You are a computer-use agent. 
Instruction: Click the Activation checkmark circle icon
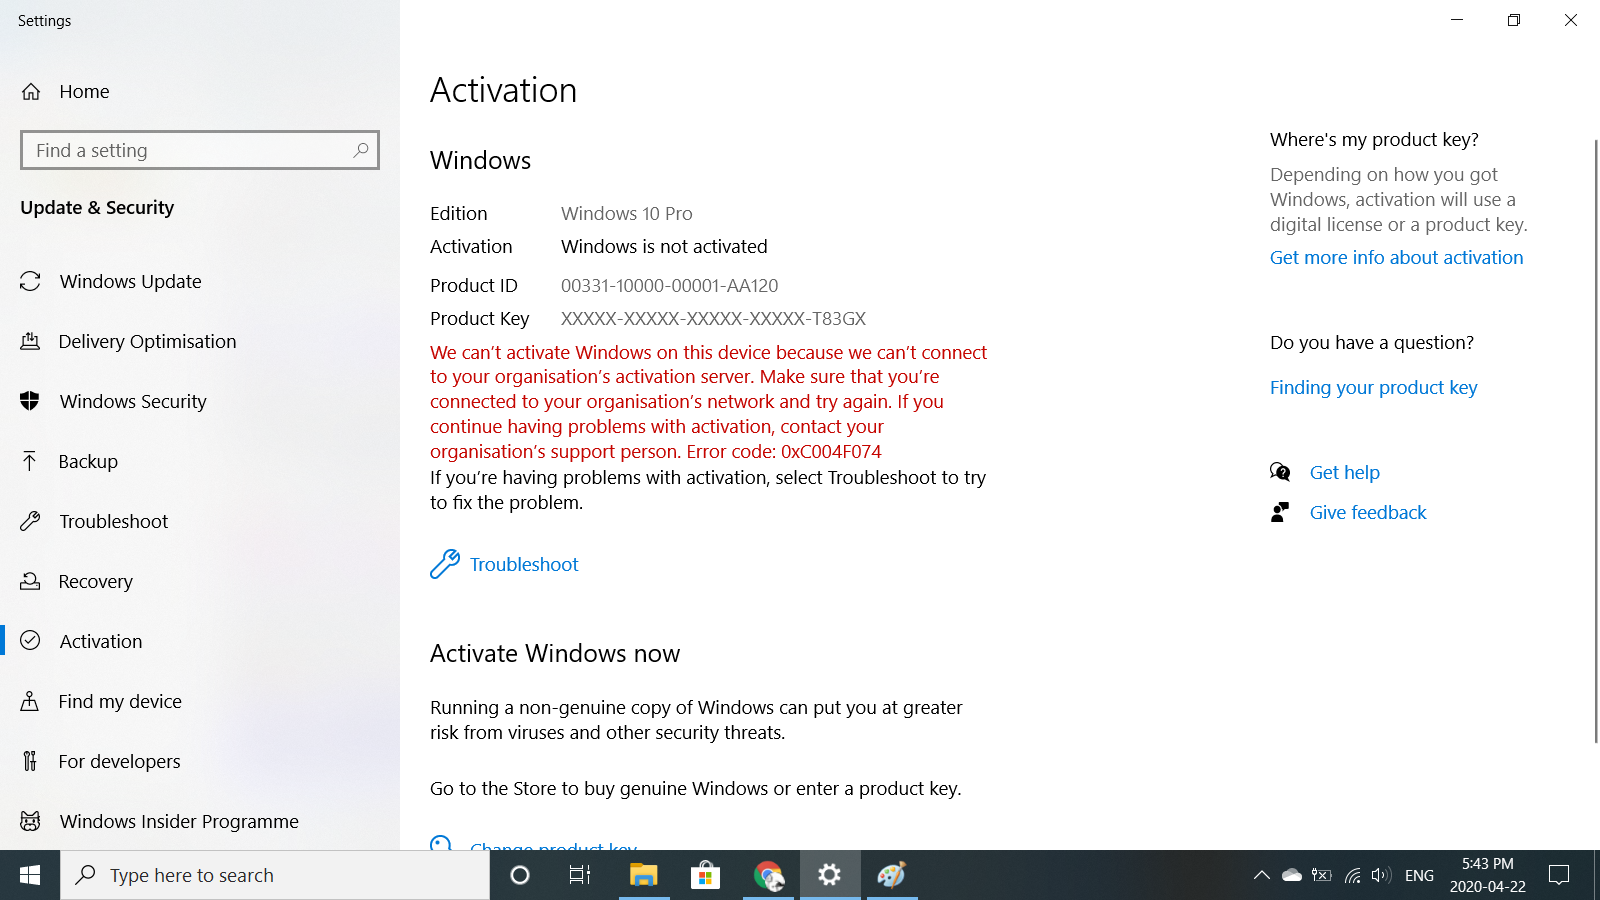(31, 641)
